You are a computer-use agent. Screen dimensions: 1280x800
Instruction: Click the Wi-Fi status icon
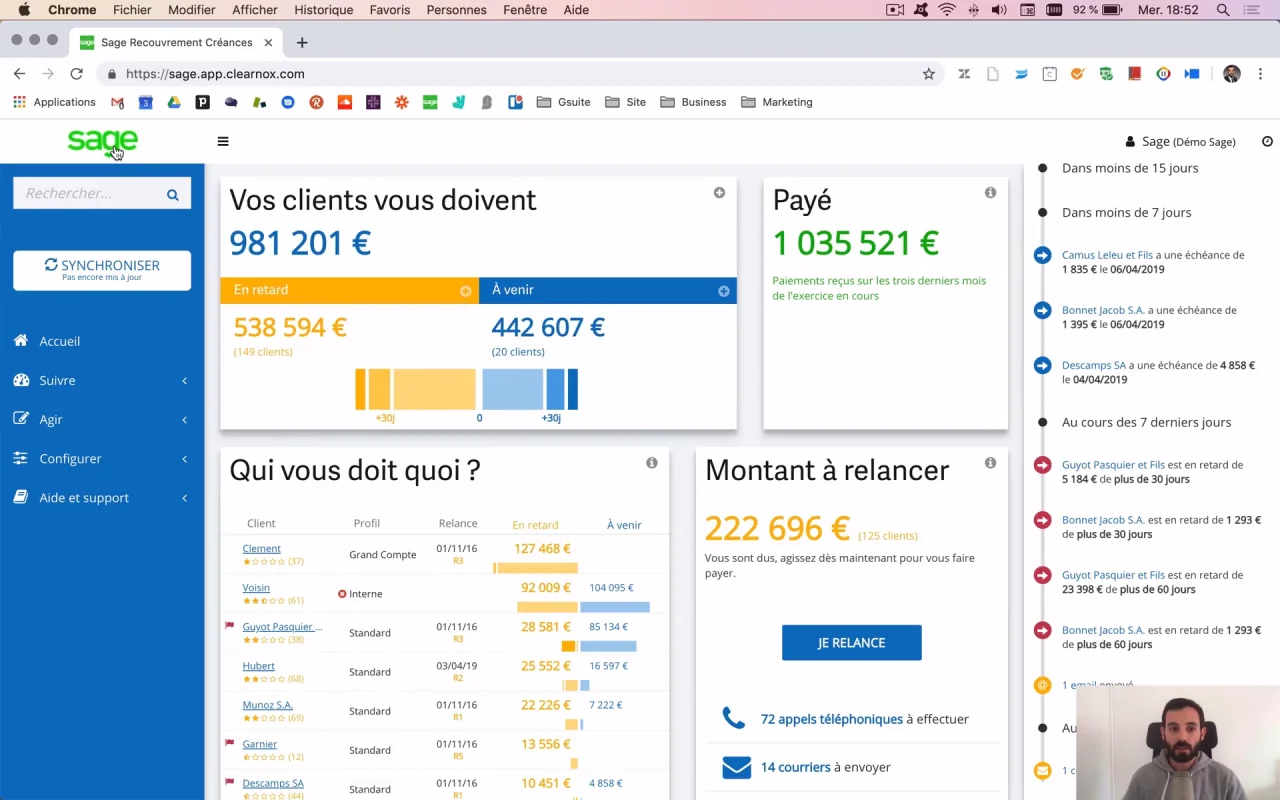tap(947, 10)
